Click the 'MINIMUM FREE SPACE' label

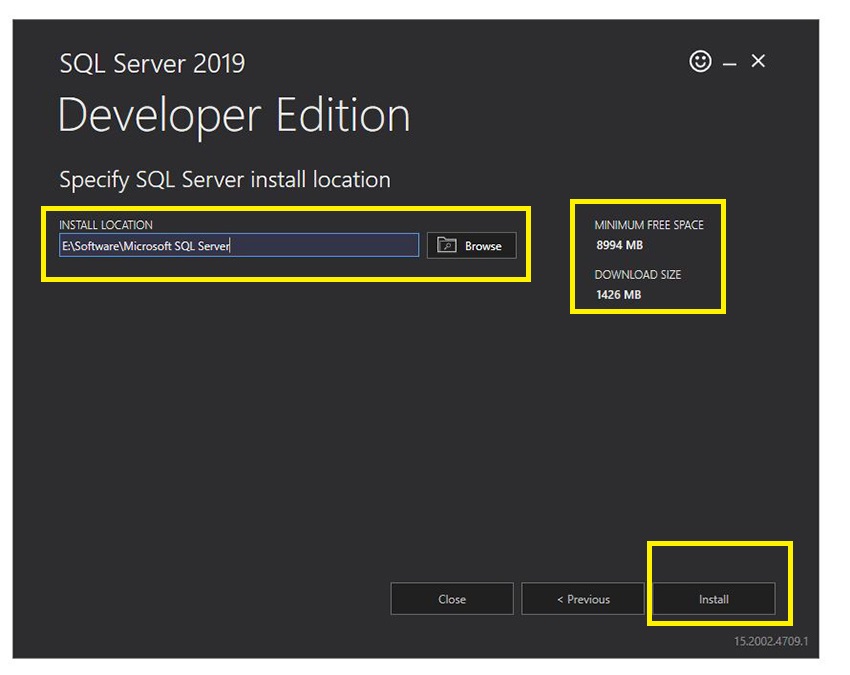[649, 225]
